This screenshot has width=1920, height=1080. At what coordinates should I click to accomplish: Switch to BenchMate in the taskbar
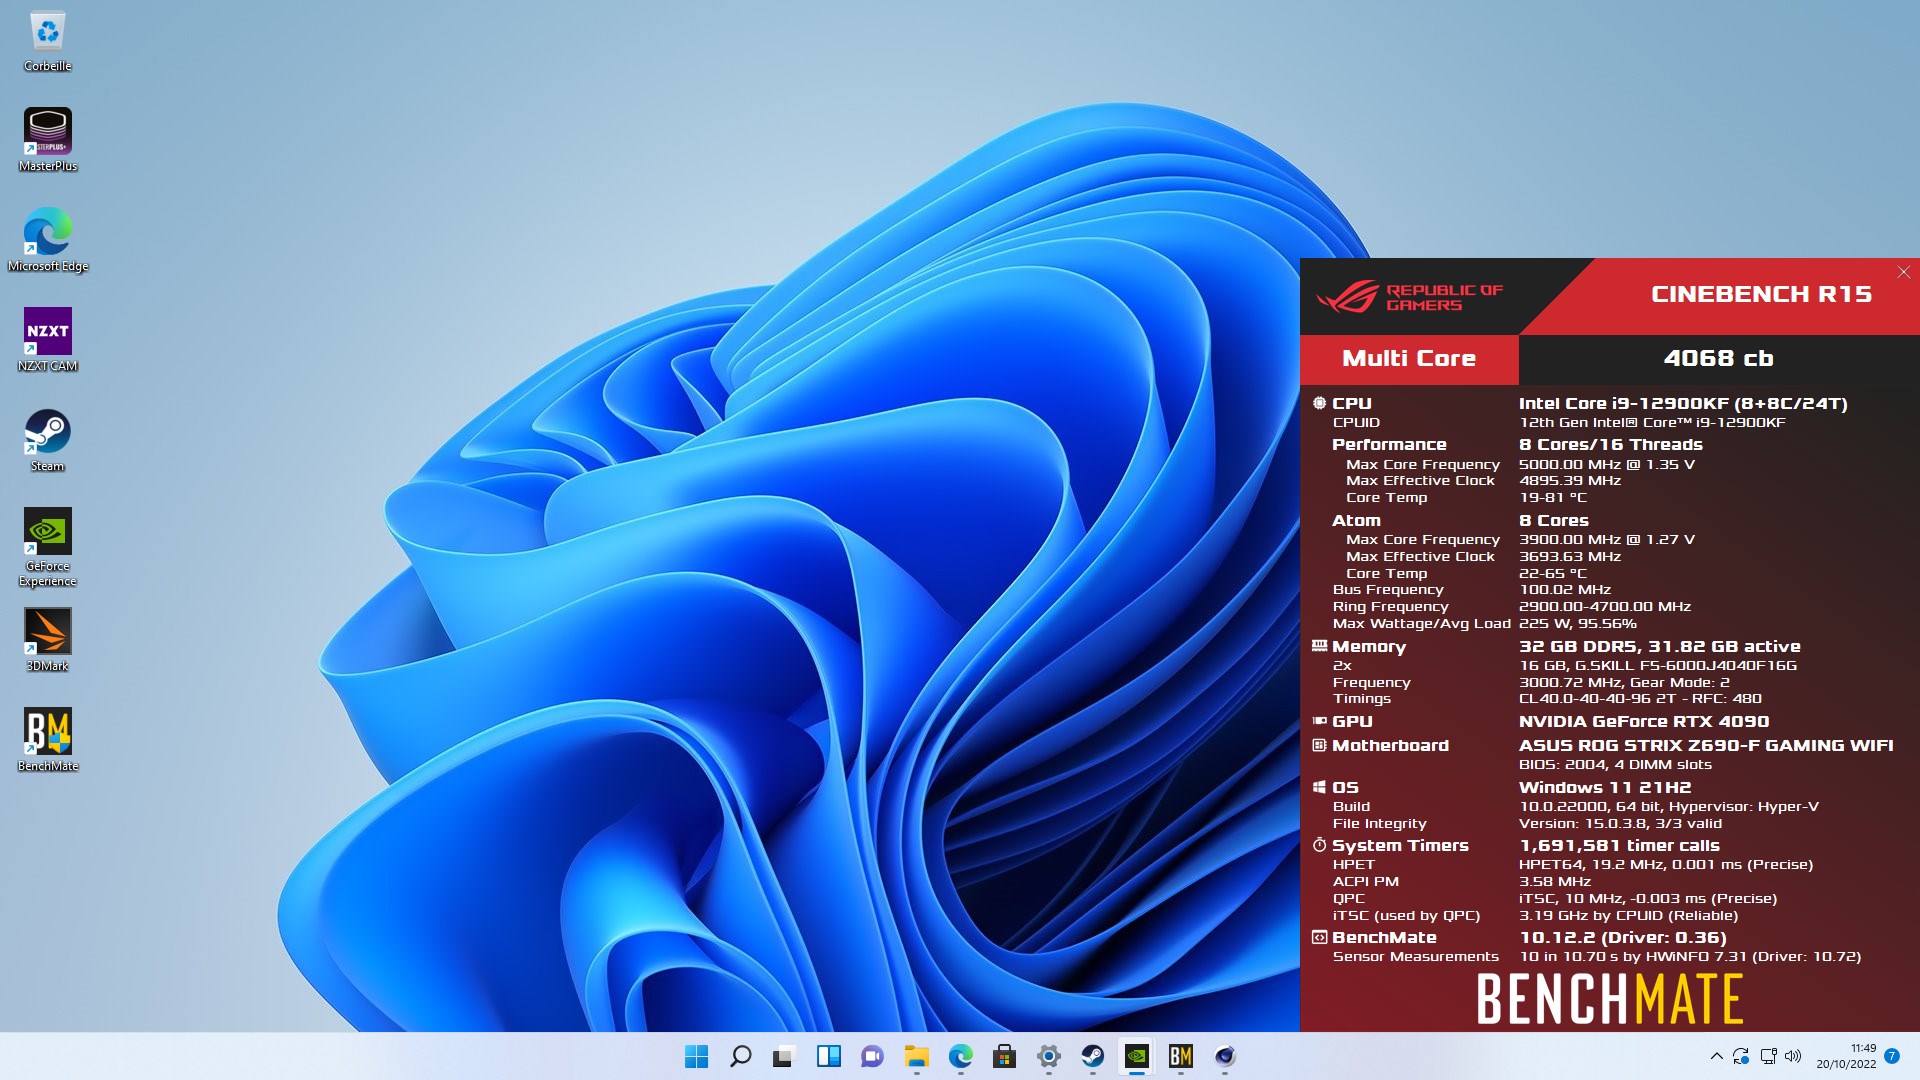coord(1180,1056)
